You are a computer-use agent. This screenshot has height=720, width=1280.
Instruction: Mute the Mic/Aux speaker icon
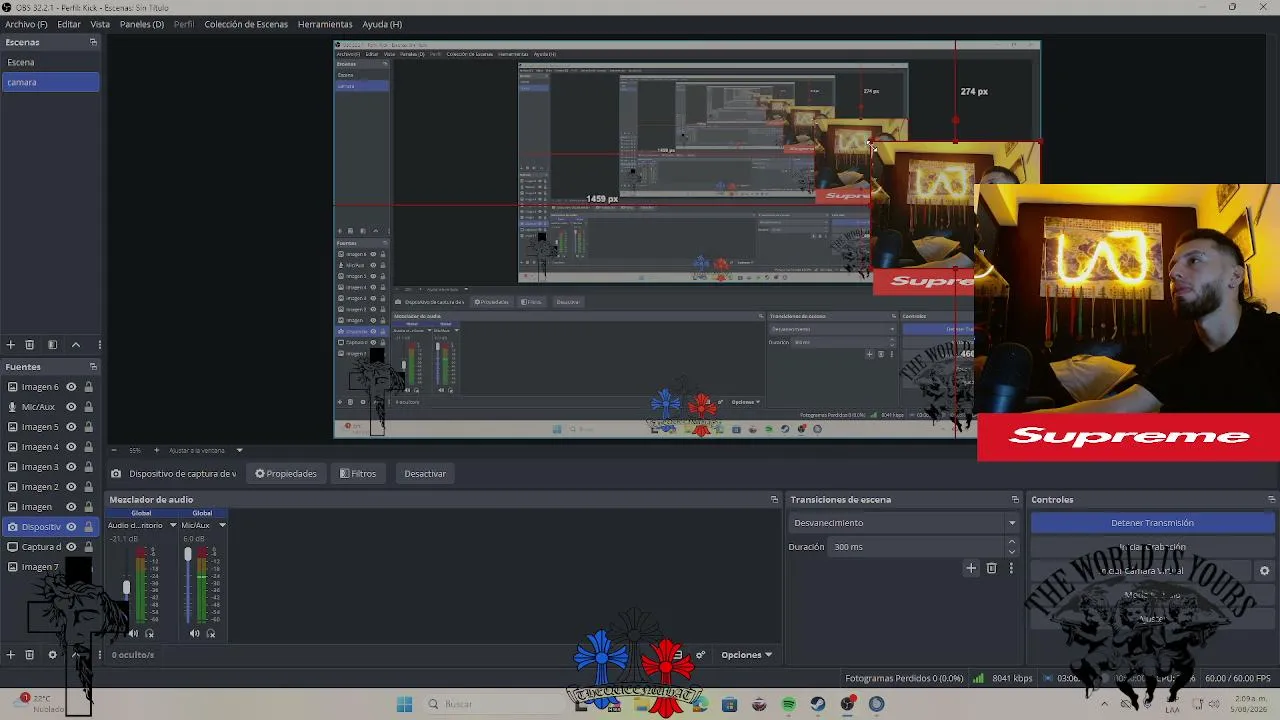coord(195,634)
